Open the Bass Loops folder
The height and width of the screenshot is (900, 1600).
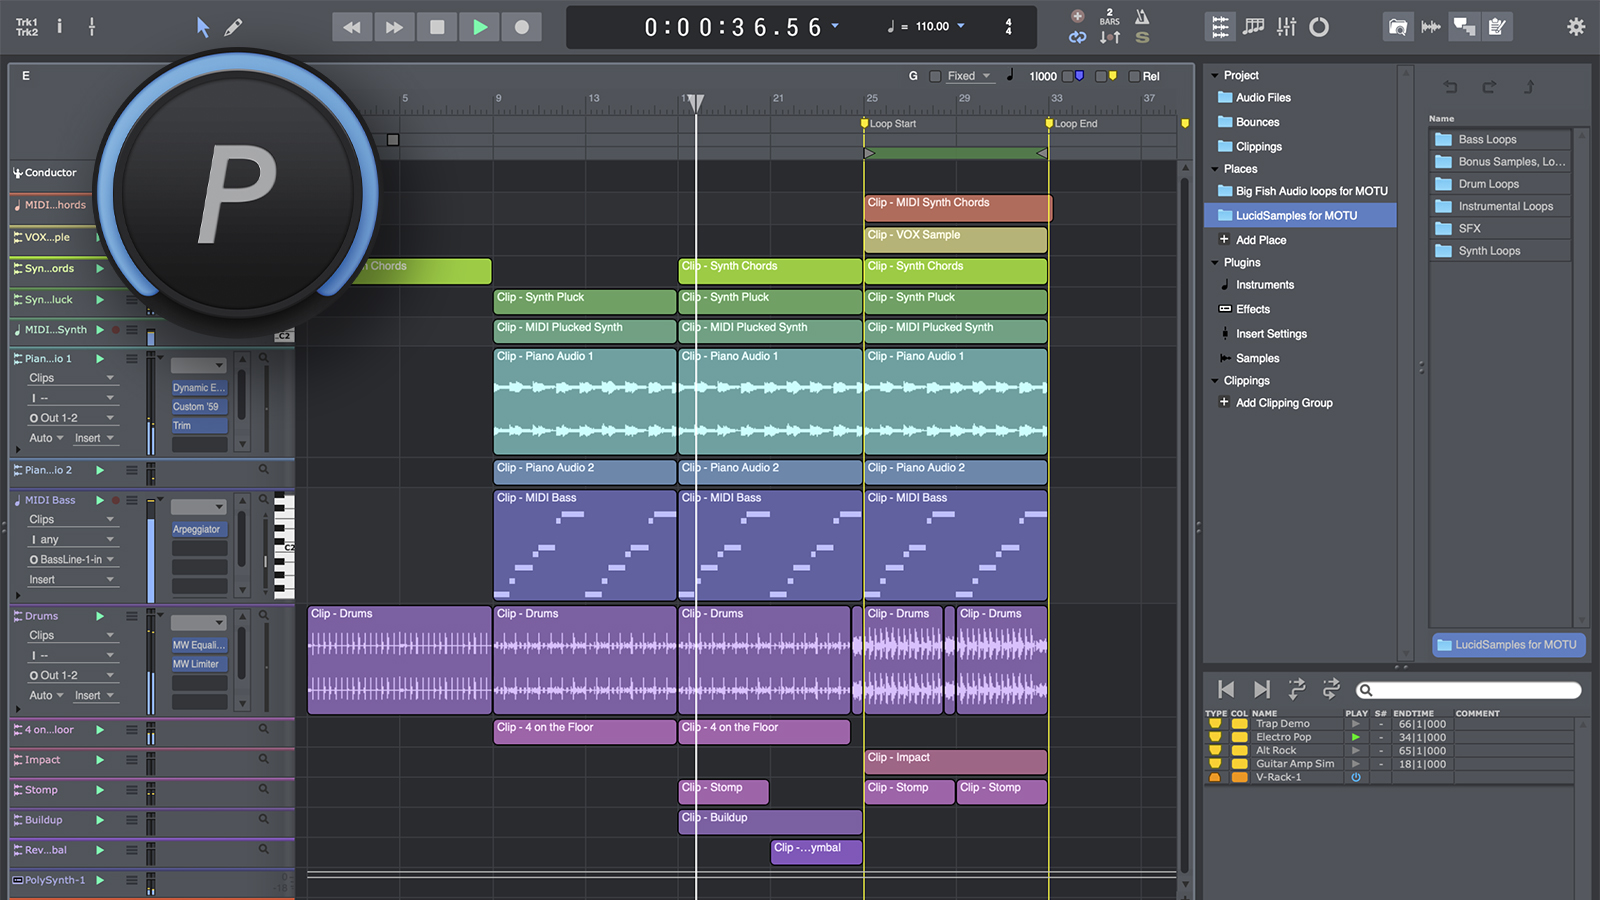(x=1486, y=139)
